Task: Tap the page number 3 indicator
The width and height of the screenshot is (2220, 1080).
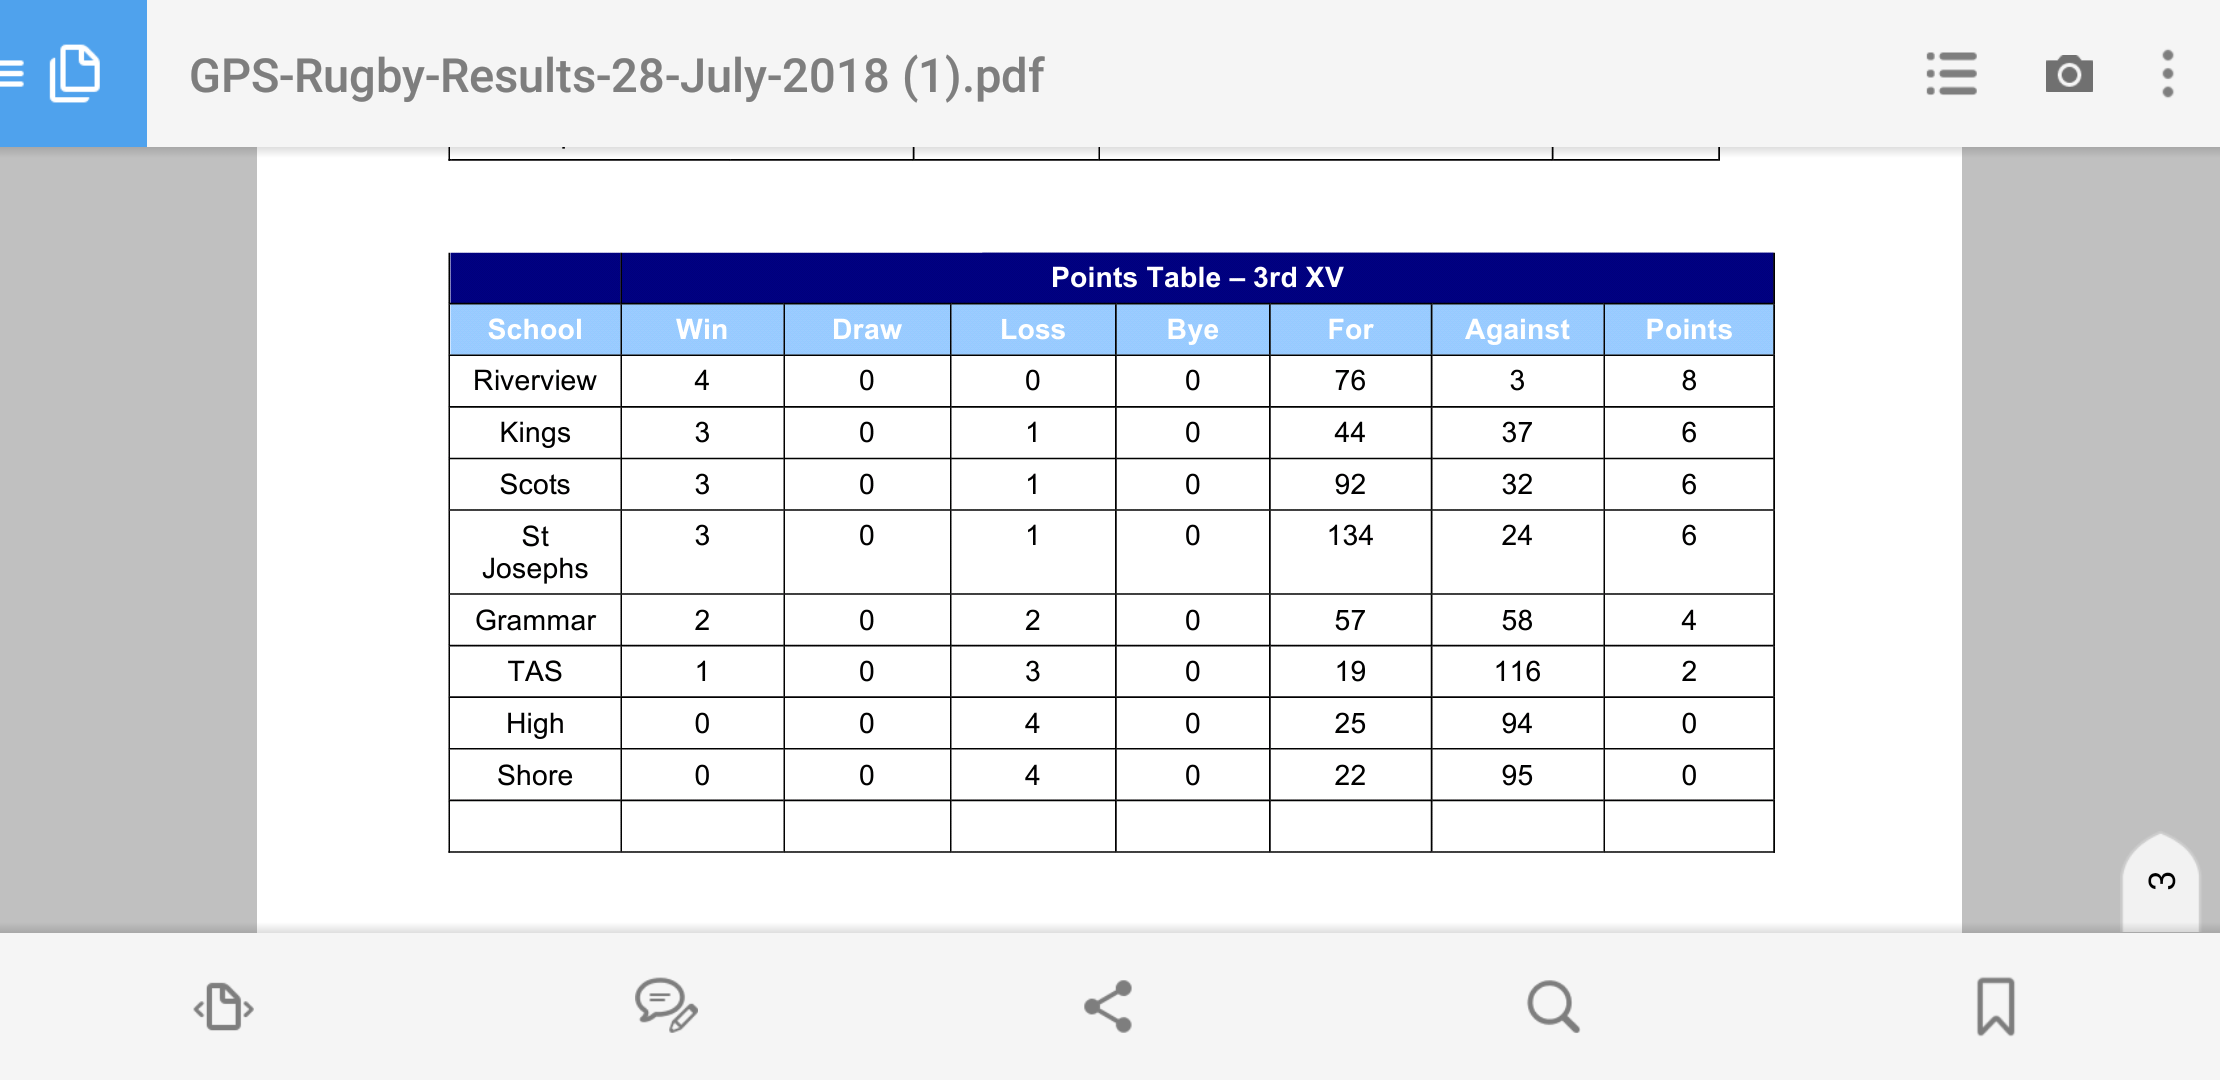Action: tap(2161, 881)
